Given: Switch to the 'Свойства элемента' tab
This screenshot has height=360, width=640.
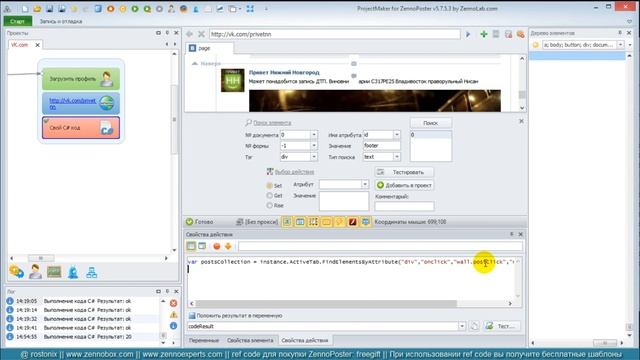Looking at the screenshot, I should (250, 340).
